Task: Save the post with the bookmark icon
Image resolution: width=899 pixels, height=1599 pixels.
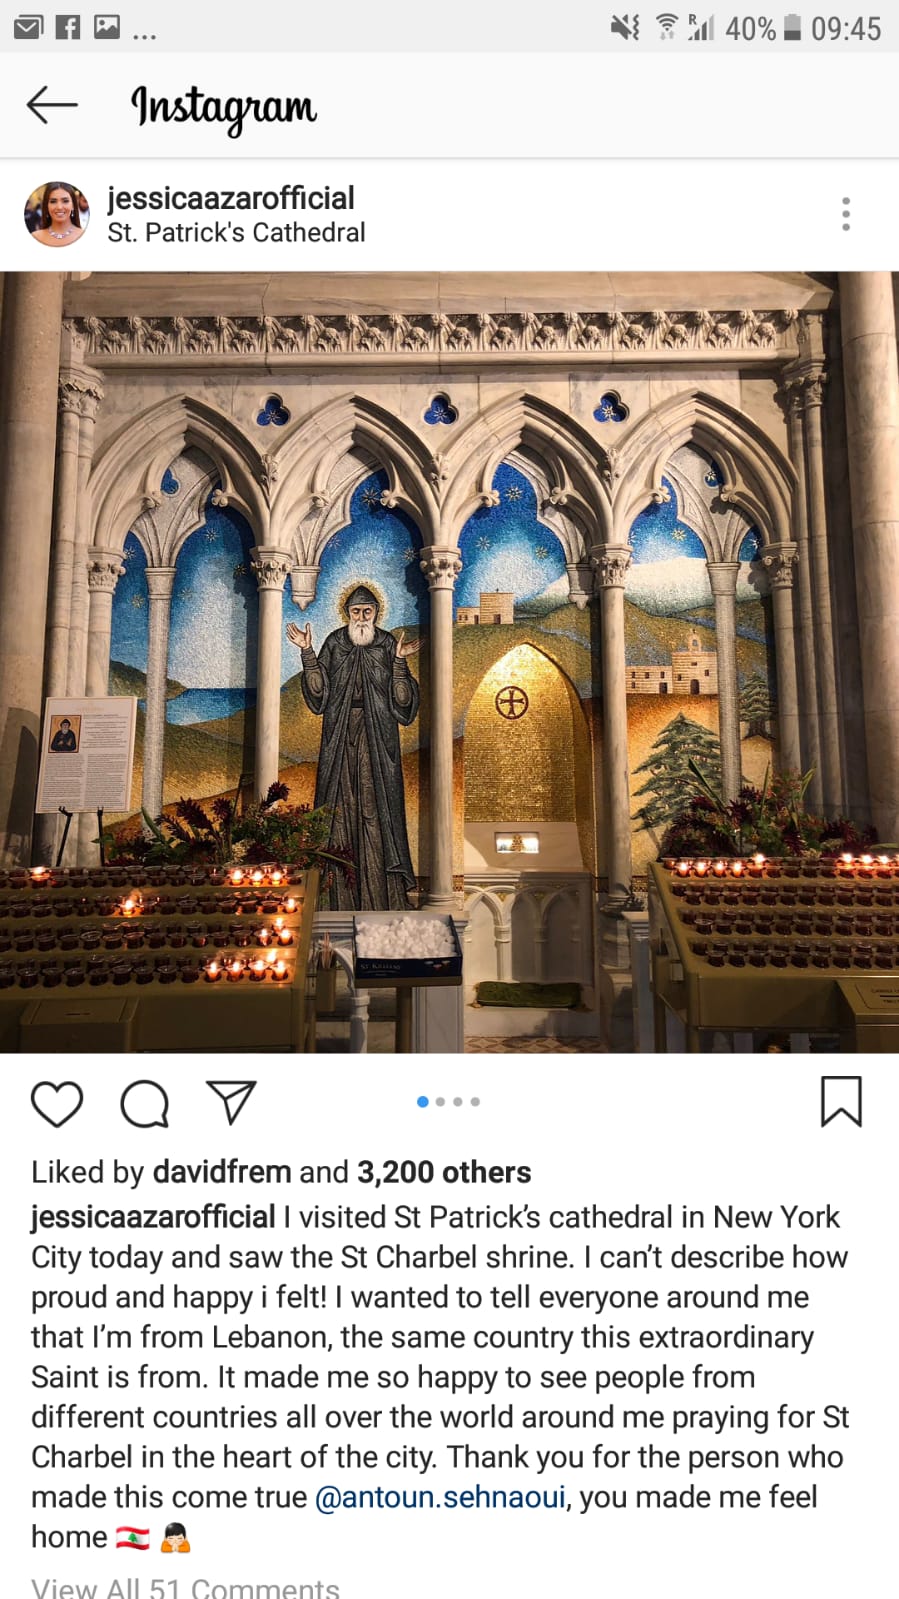Action: click(841, 1101)
